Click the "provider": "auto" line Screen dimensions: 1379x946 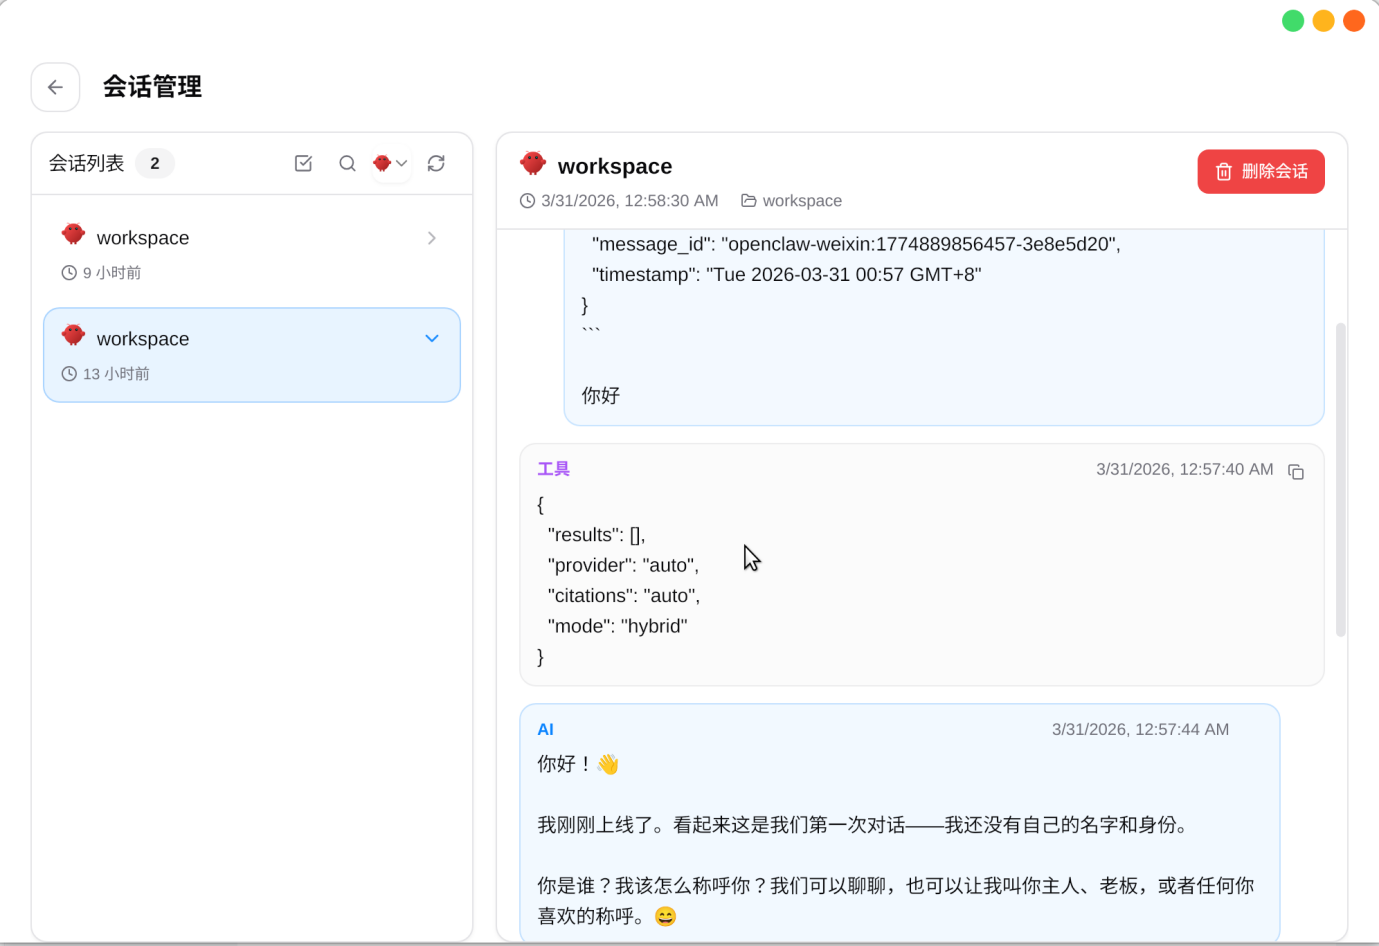point(624,565)
